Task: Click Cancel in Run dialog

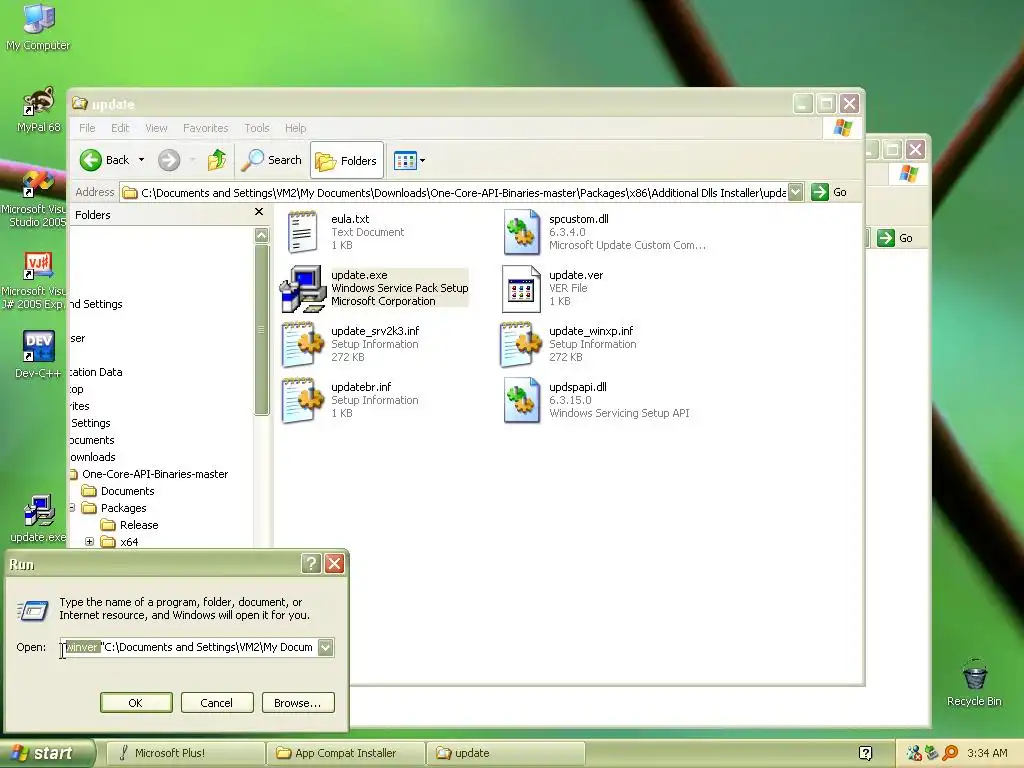Action: [x=216, y=703]
